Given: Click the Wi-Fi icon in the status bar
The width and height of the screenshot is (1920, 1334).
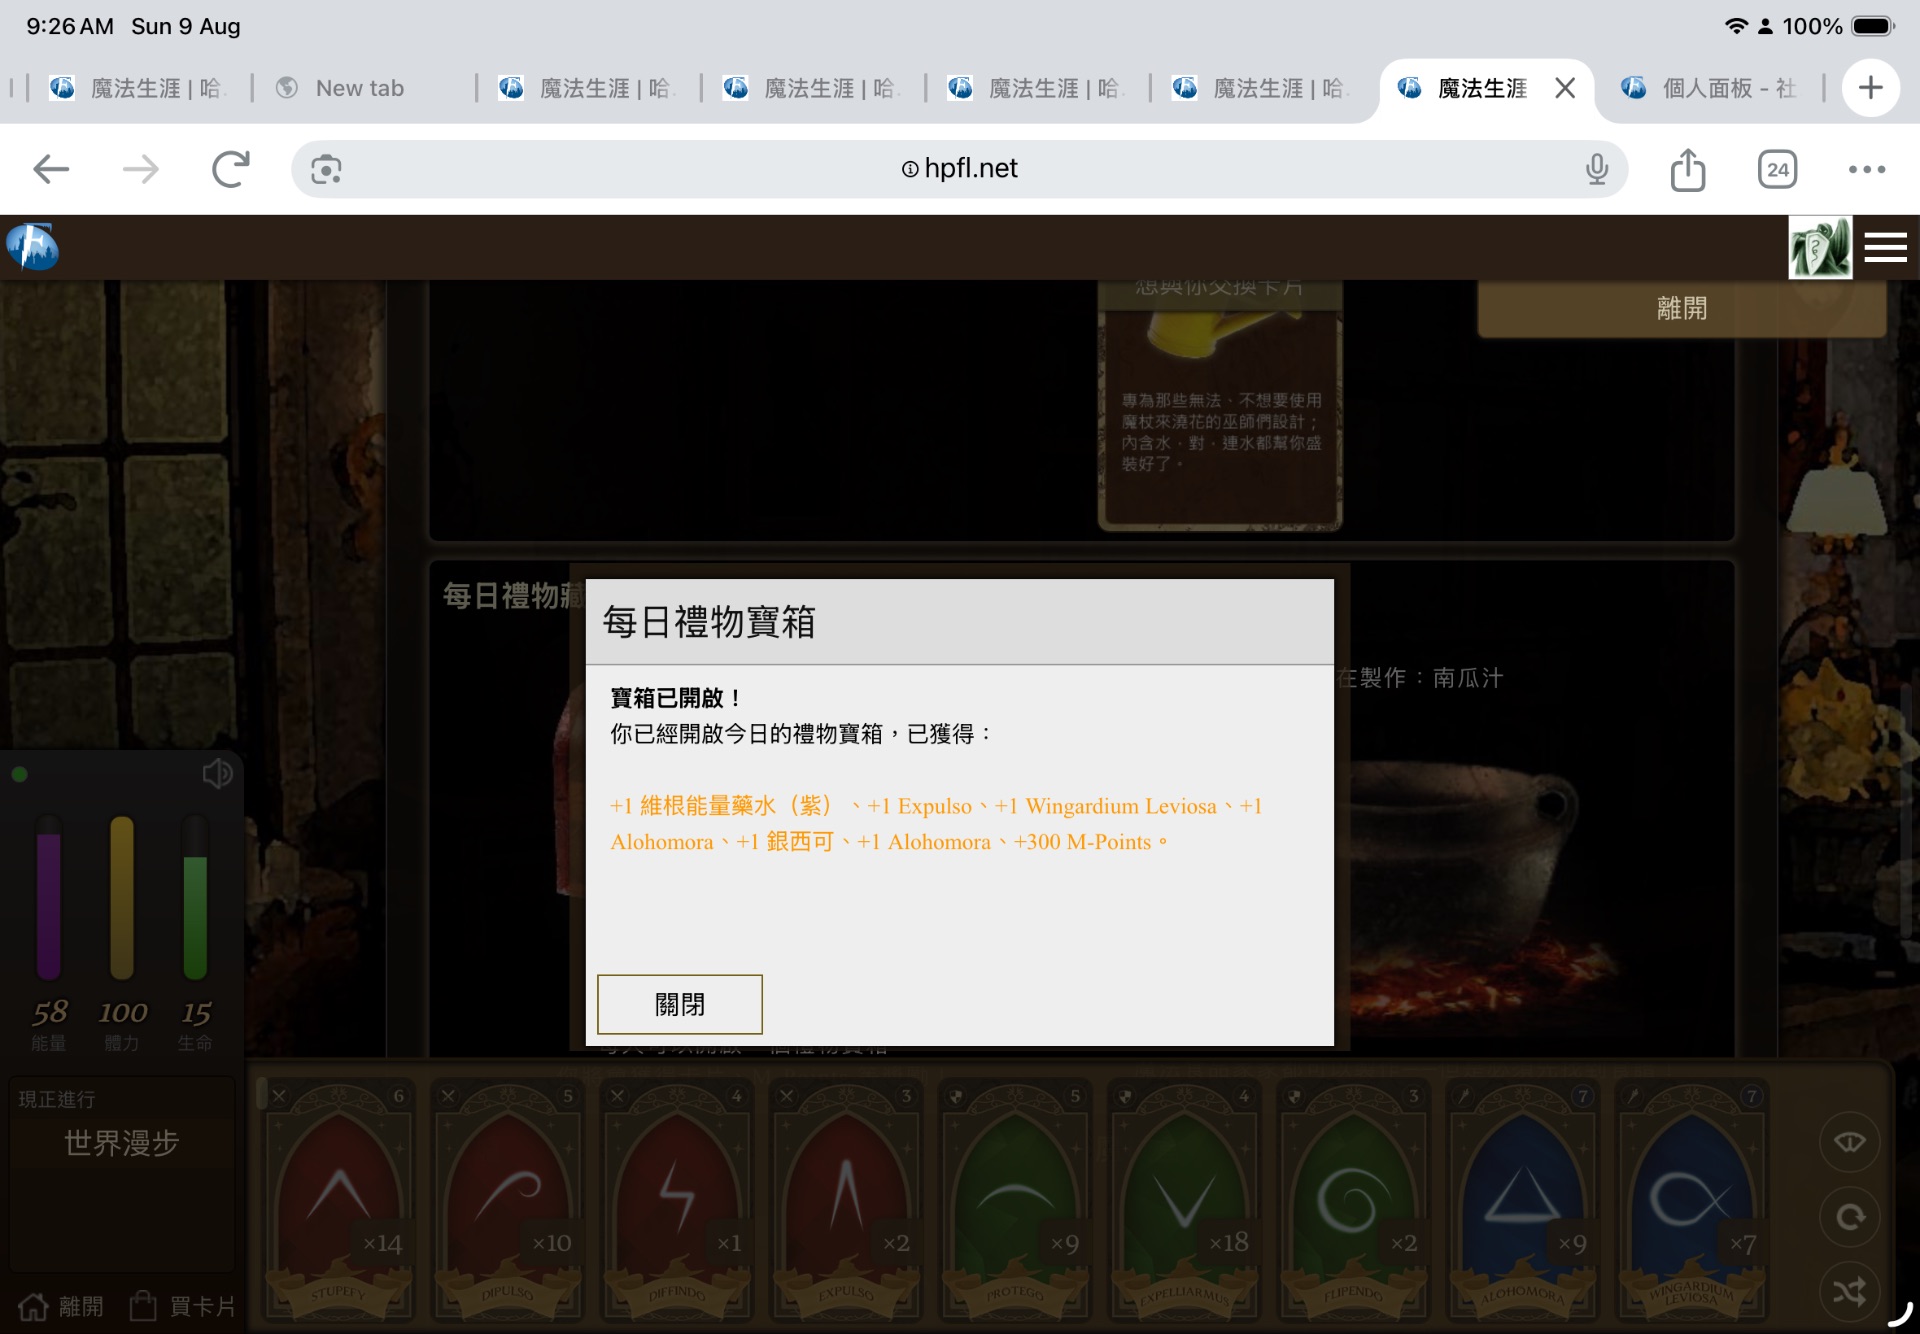Looking at the screenshot, I should click(1736, 26).
